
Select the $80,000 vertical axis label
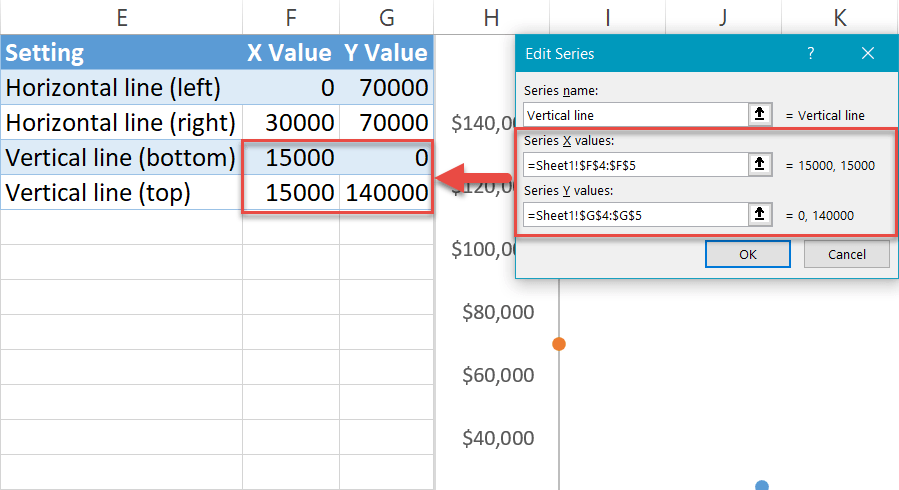tap(498, 312)
